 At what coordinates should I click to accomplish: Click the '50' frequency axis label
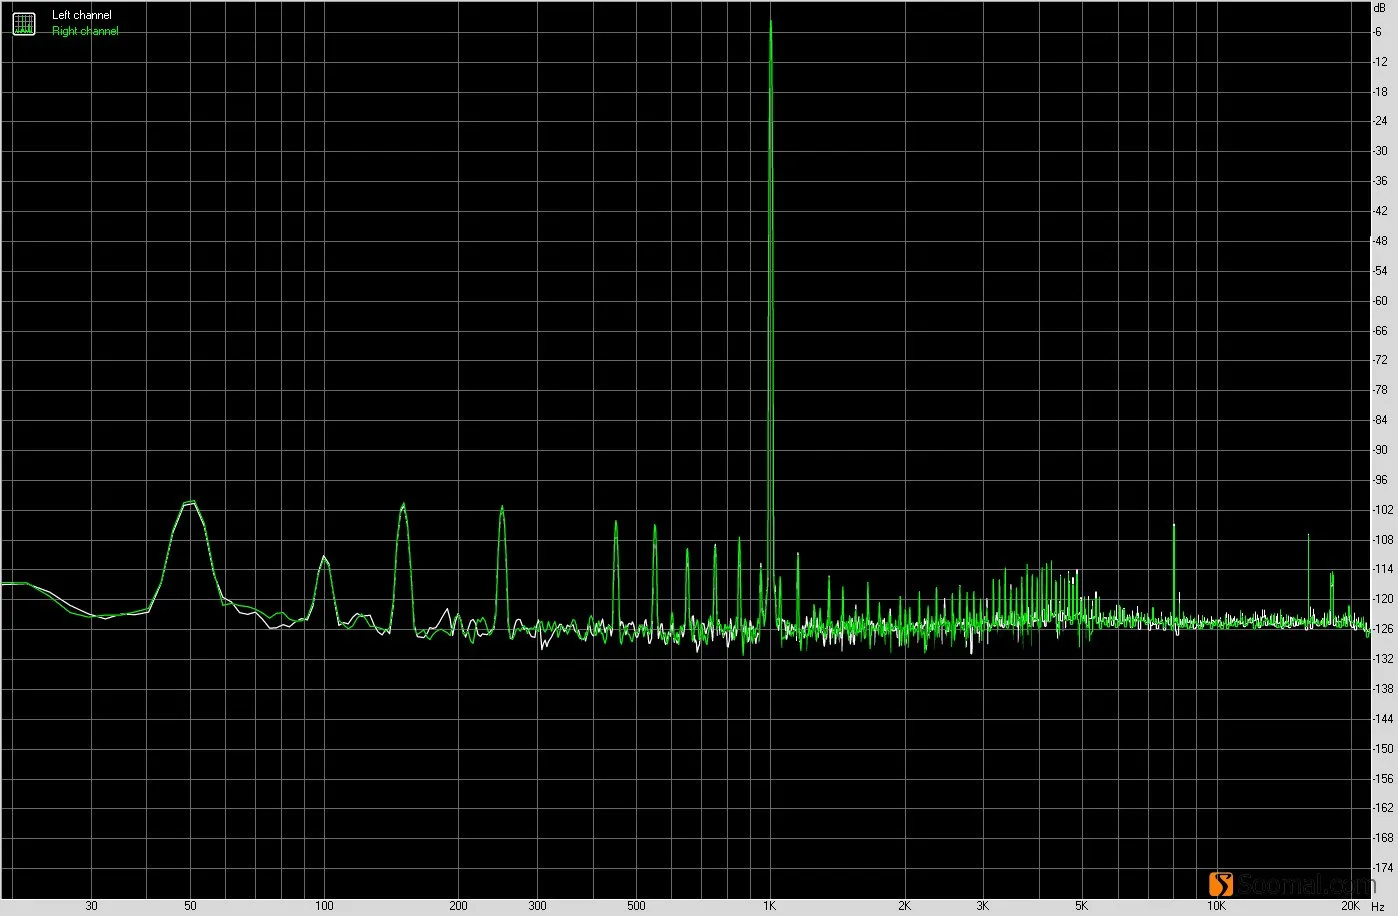(x=190, y=906)
